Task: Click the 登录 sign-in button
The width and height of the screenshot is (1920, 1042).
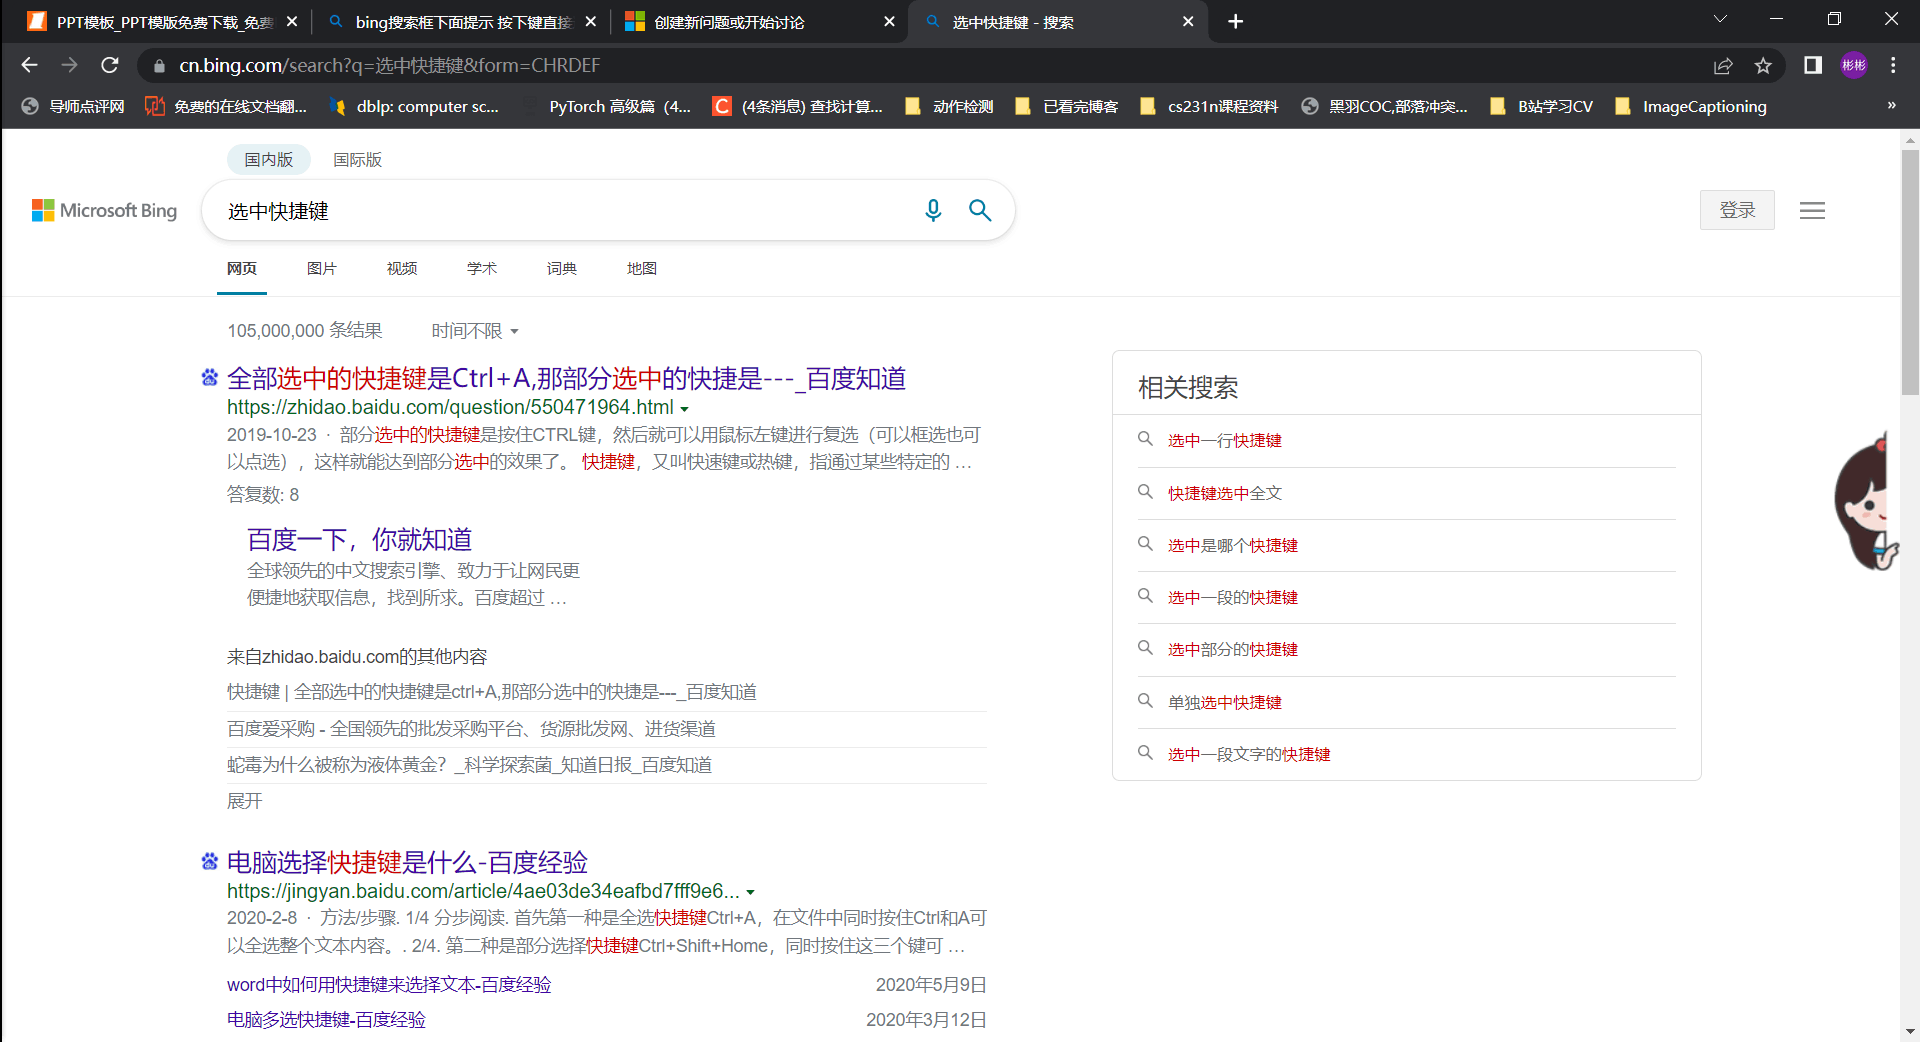Action: tap(1737, 210)
